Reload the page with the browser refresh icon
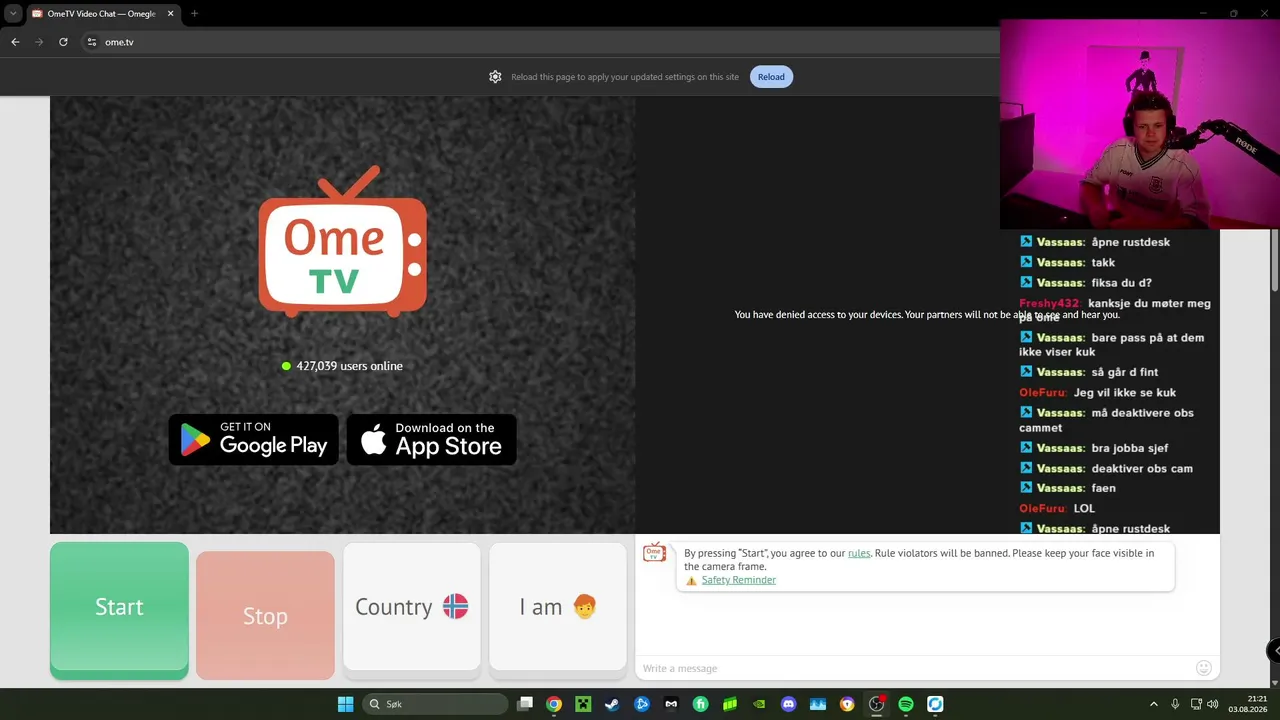This screenshot has height=720, width=1280. point(63,42)
